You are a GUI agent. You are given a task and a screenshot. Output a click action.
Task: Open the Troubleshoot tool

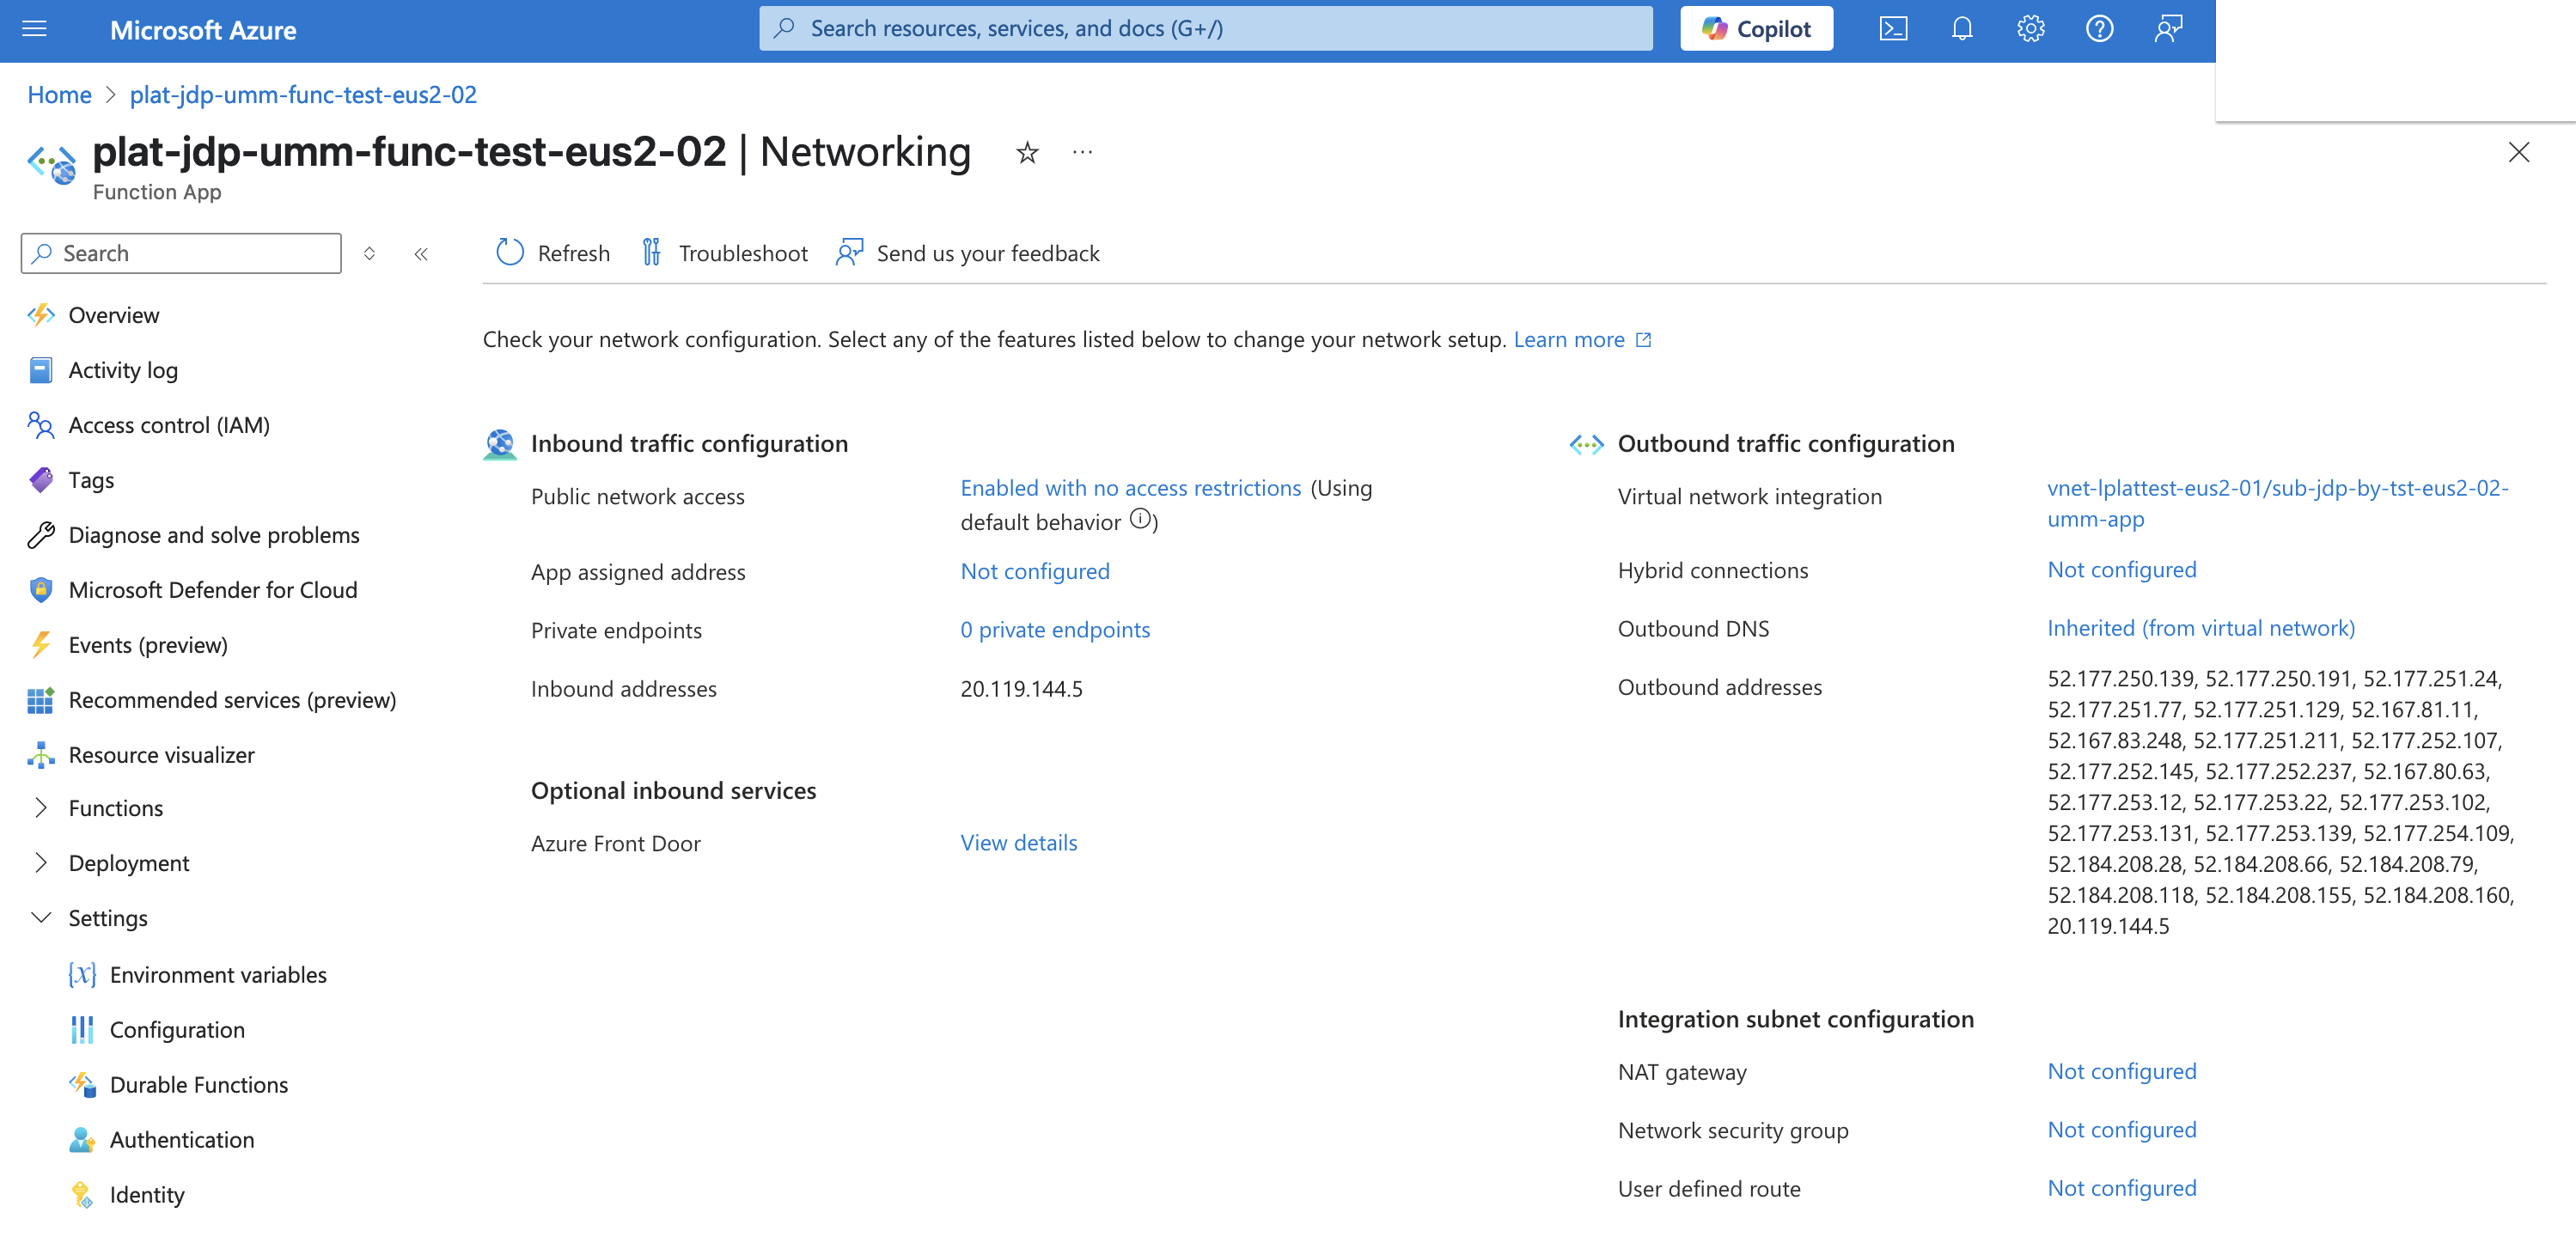(724, 253)
